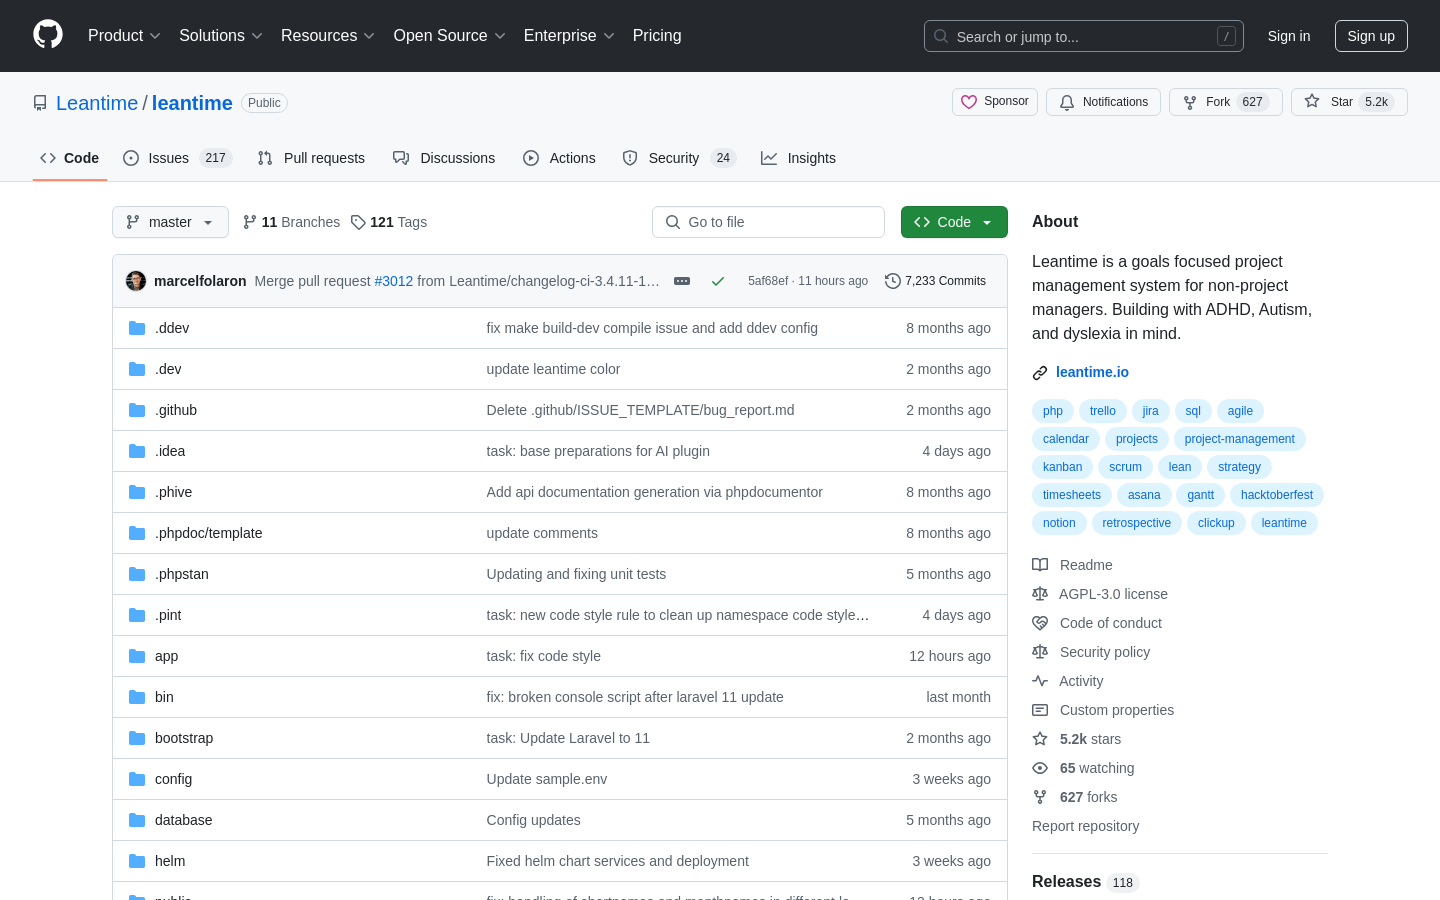The height and width of the screenshot is (900, 1440).
Task: Open the helm folder
Action: click(x=170, y=861)
